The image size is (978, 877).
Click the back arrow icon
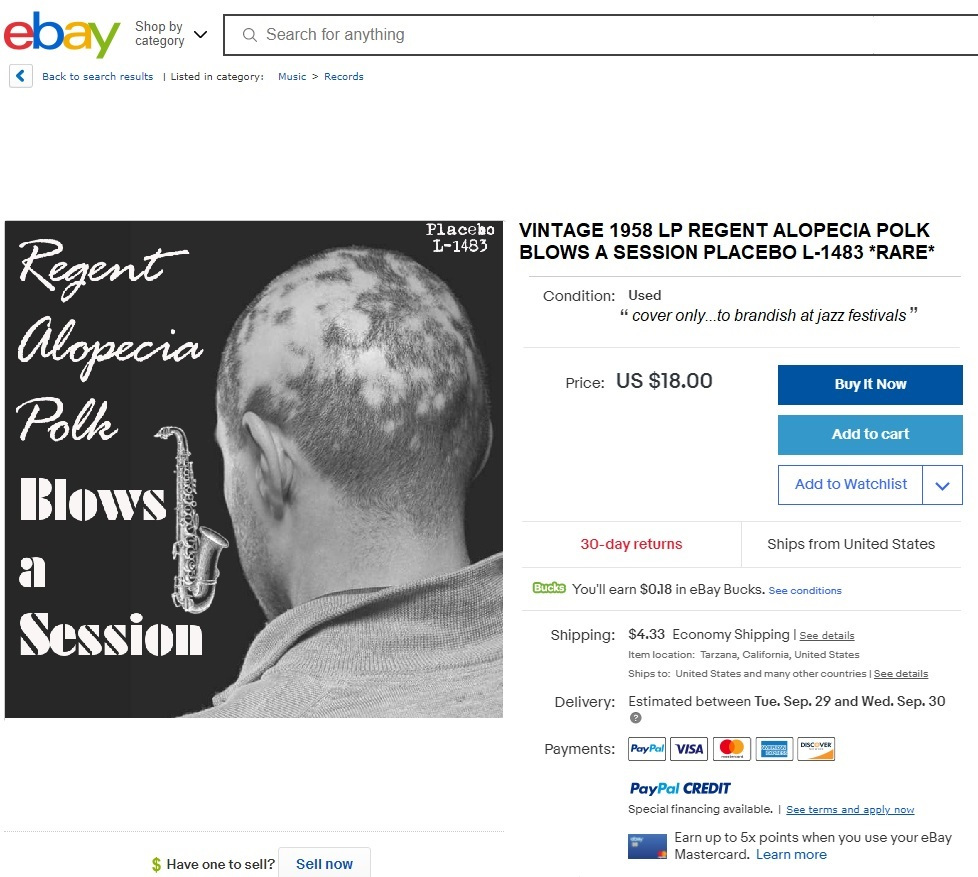point(21,76)
